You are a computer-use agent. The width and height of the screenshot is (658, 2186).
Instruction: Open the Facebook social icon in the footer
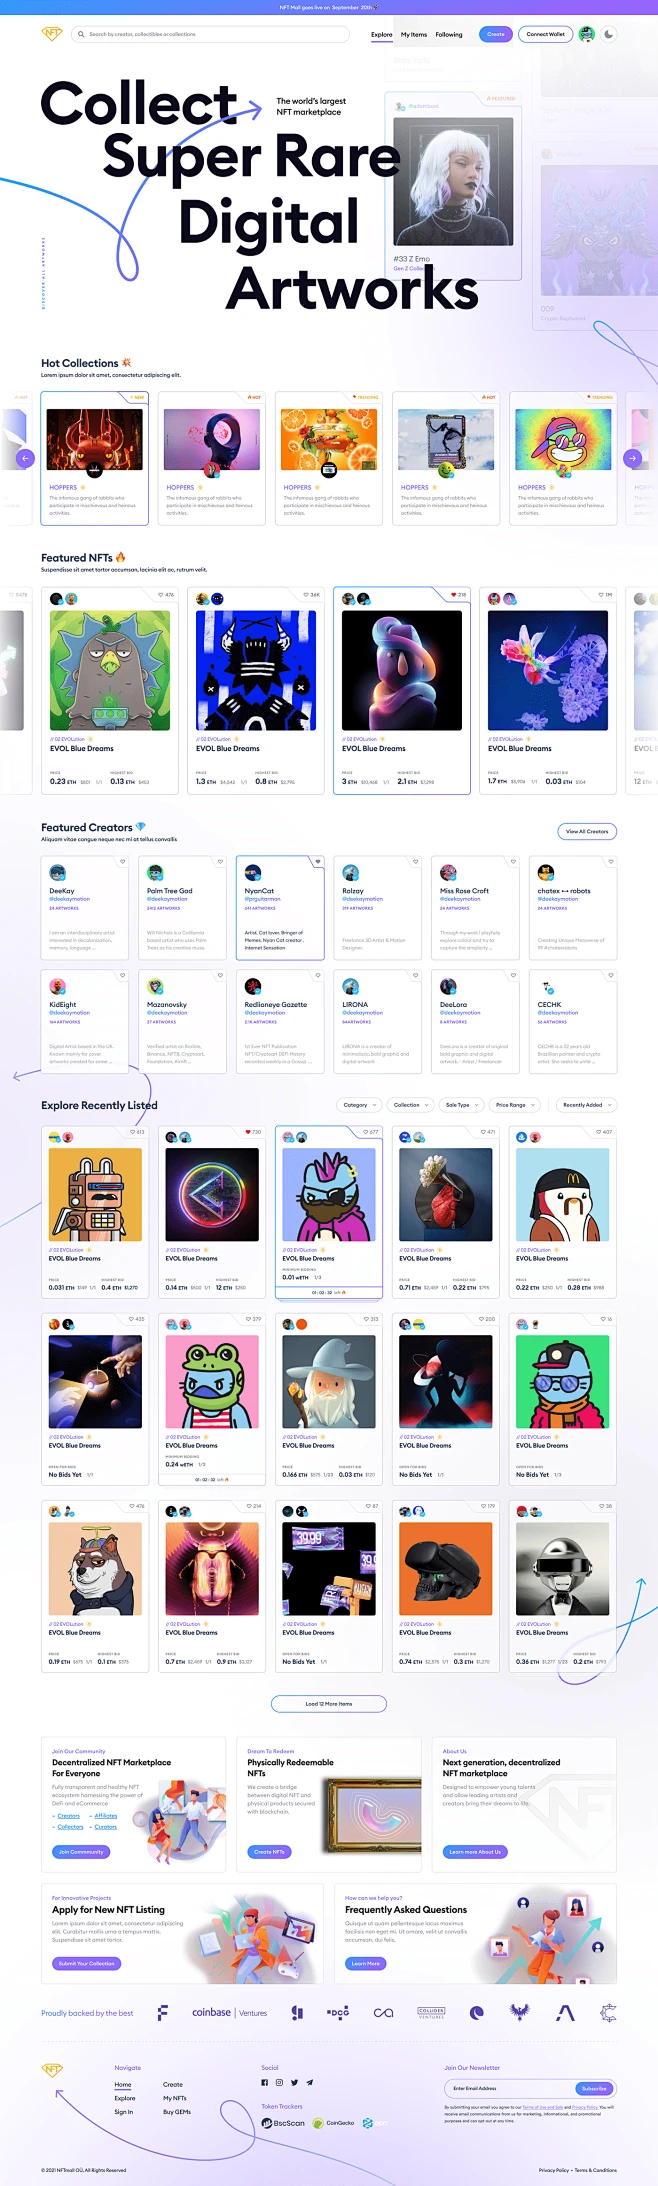click(265, 2082)
